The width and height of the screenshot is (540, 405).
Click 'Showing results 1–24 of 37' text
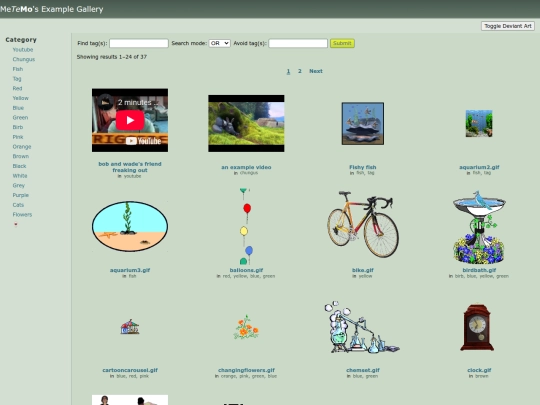(112, 57)
